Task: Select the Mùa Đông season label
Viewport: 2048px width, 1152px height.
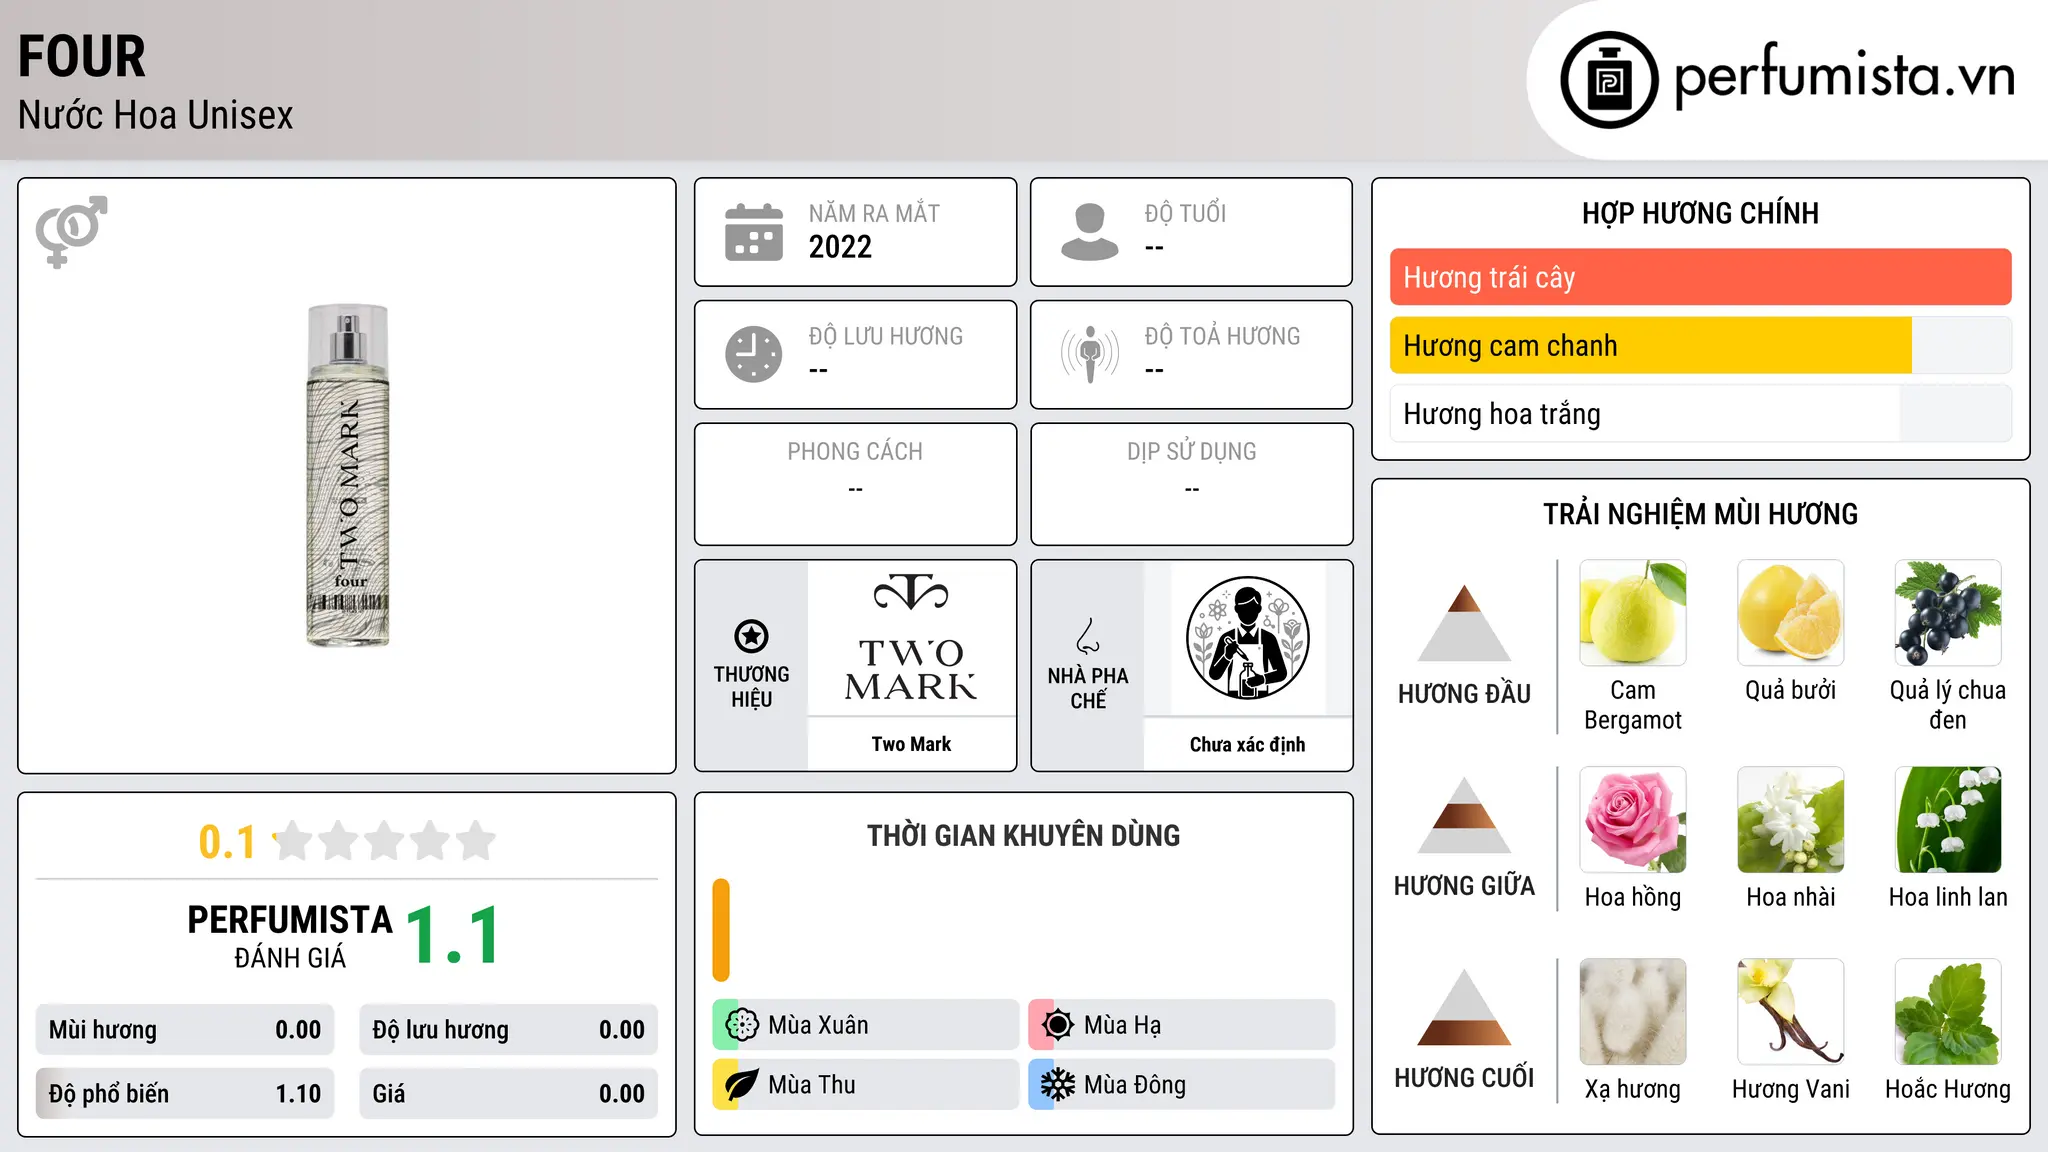Action: point(1135,1085)
